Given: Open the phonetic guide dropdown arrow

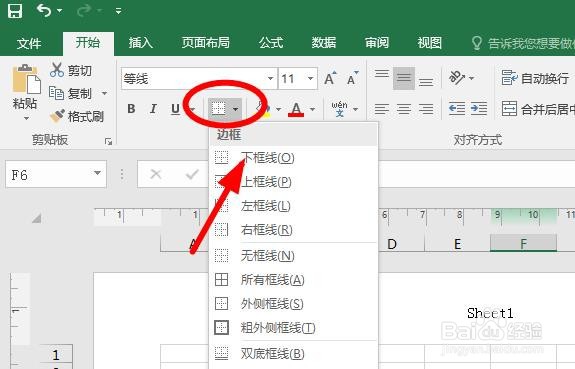Looking at the screenshot, I should click(355, 109).
